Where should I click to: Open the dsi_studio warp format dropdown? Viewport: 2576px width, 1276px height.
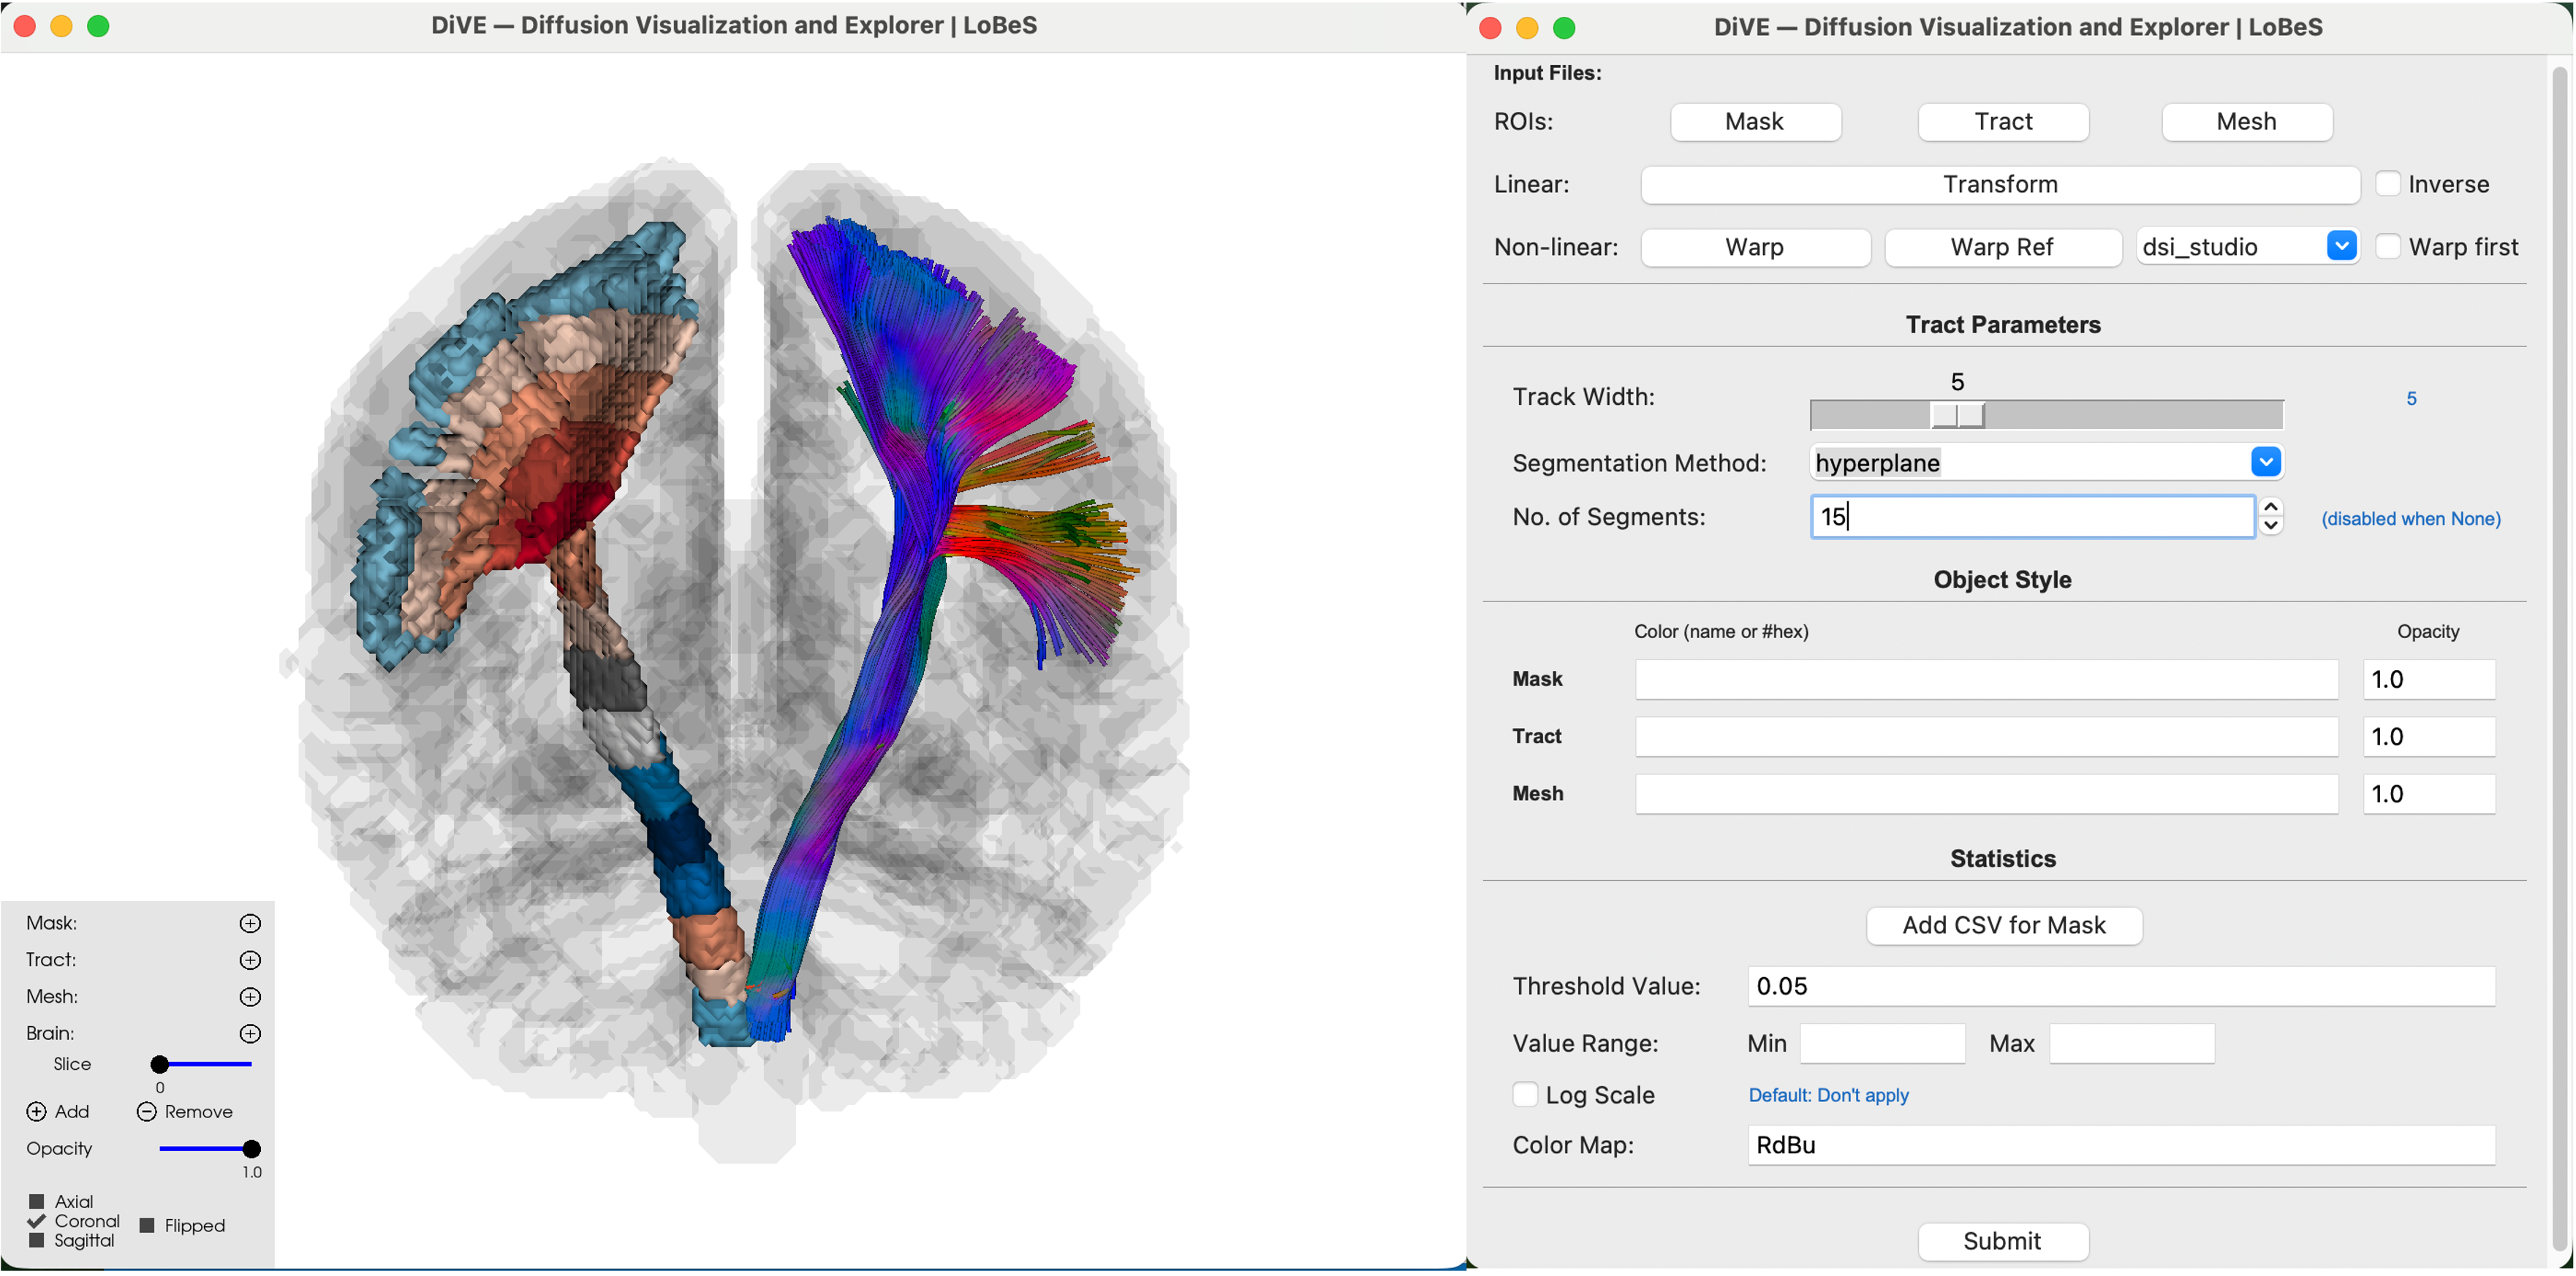pos(2341,247)
